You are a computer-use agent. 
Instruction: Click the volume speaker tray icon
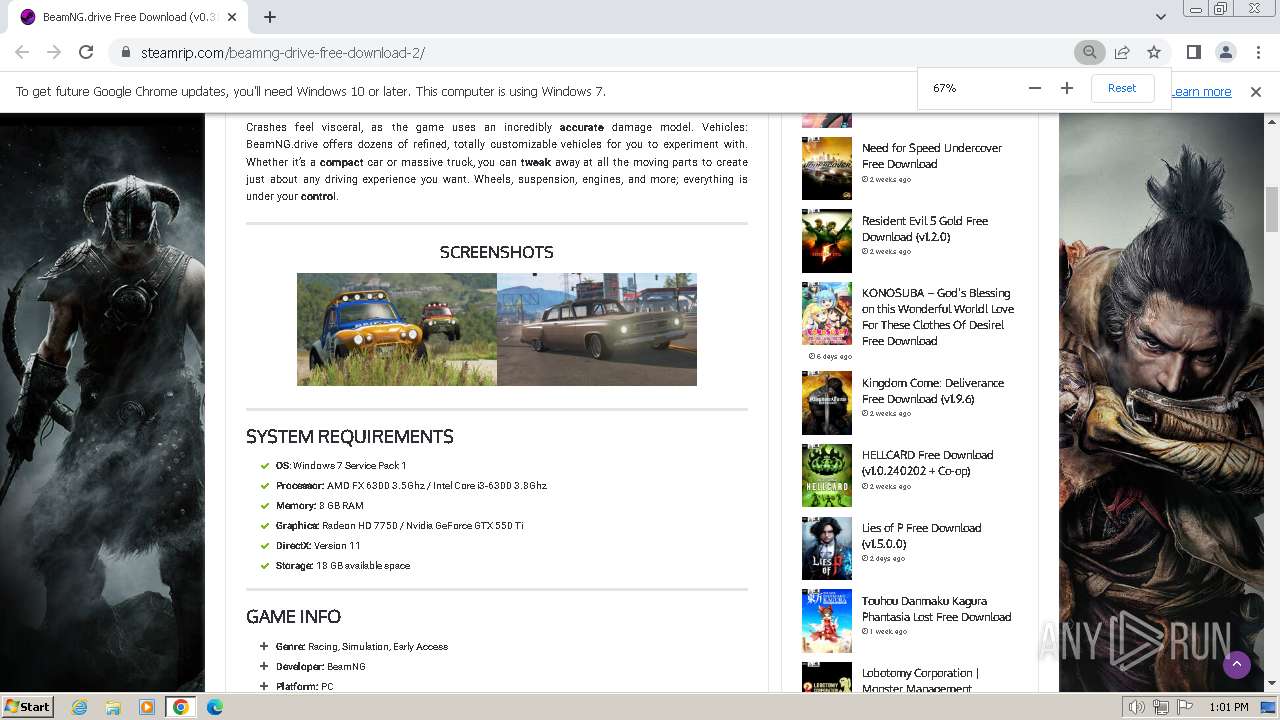pos(1137,707)
